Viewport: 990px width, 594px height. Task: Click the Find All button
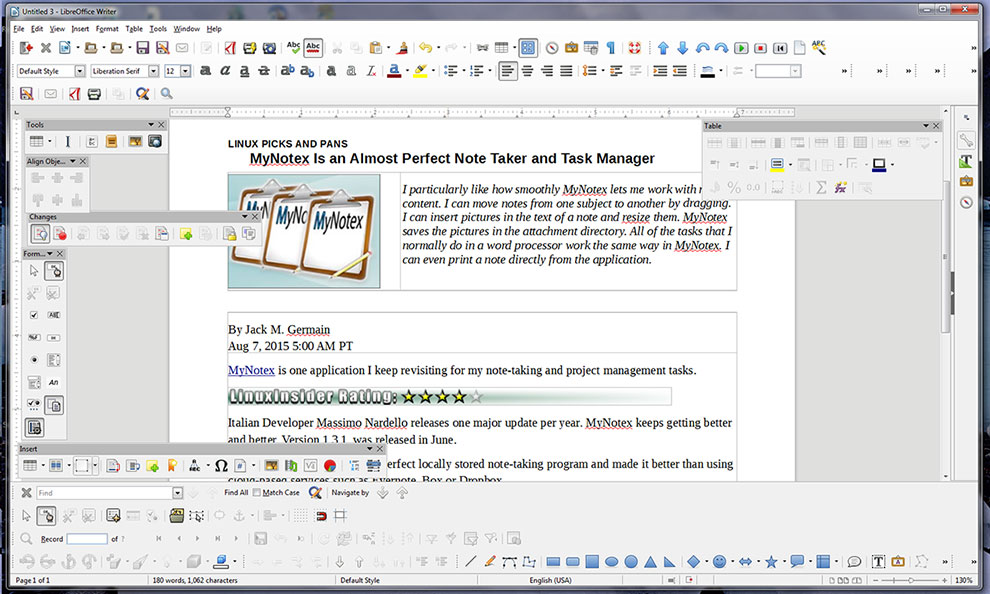[x=236, y=492]
